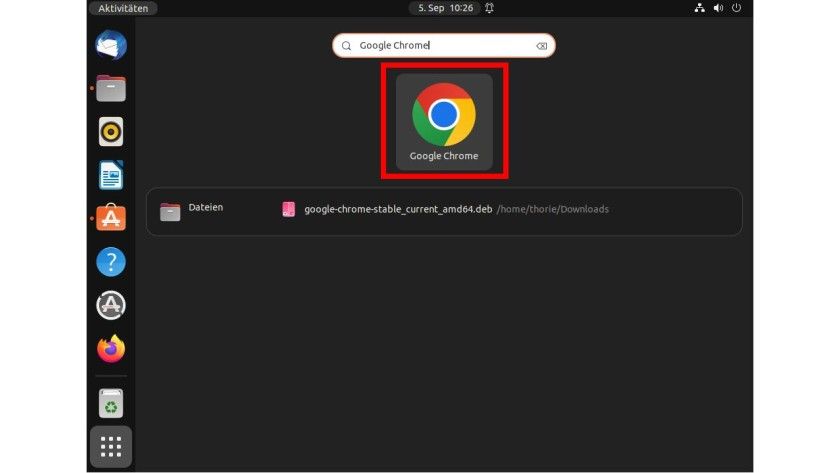Launch Google Chrome from search results
The height and width of the screenshot is (473, 840).
tap(444, 122)
